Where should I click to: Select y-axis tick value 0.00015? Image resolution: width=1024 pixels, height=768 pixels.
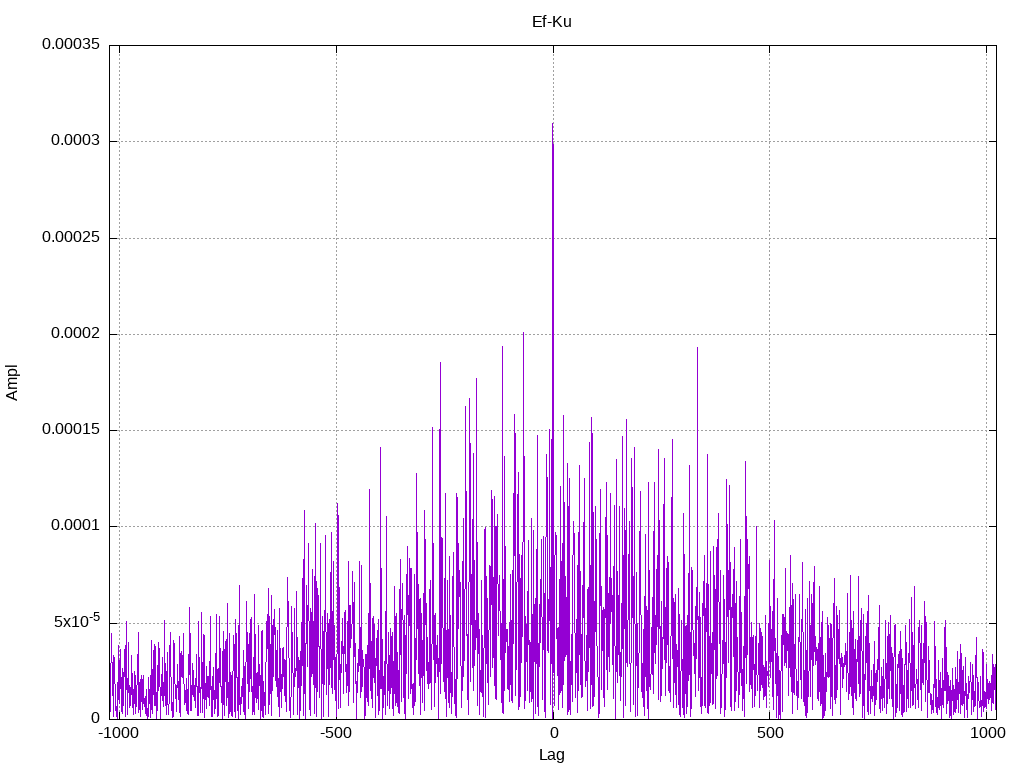71,429
